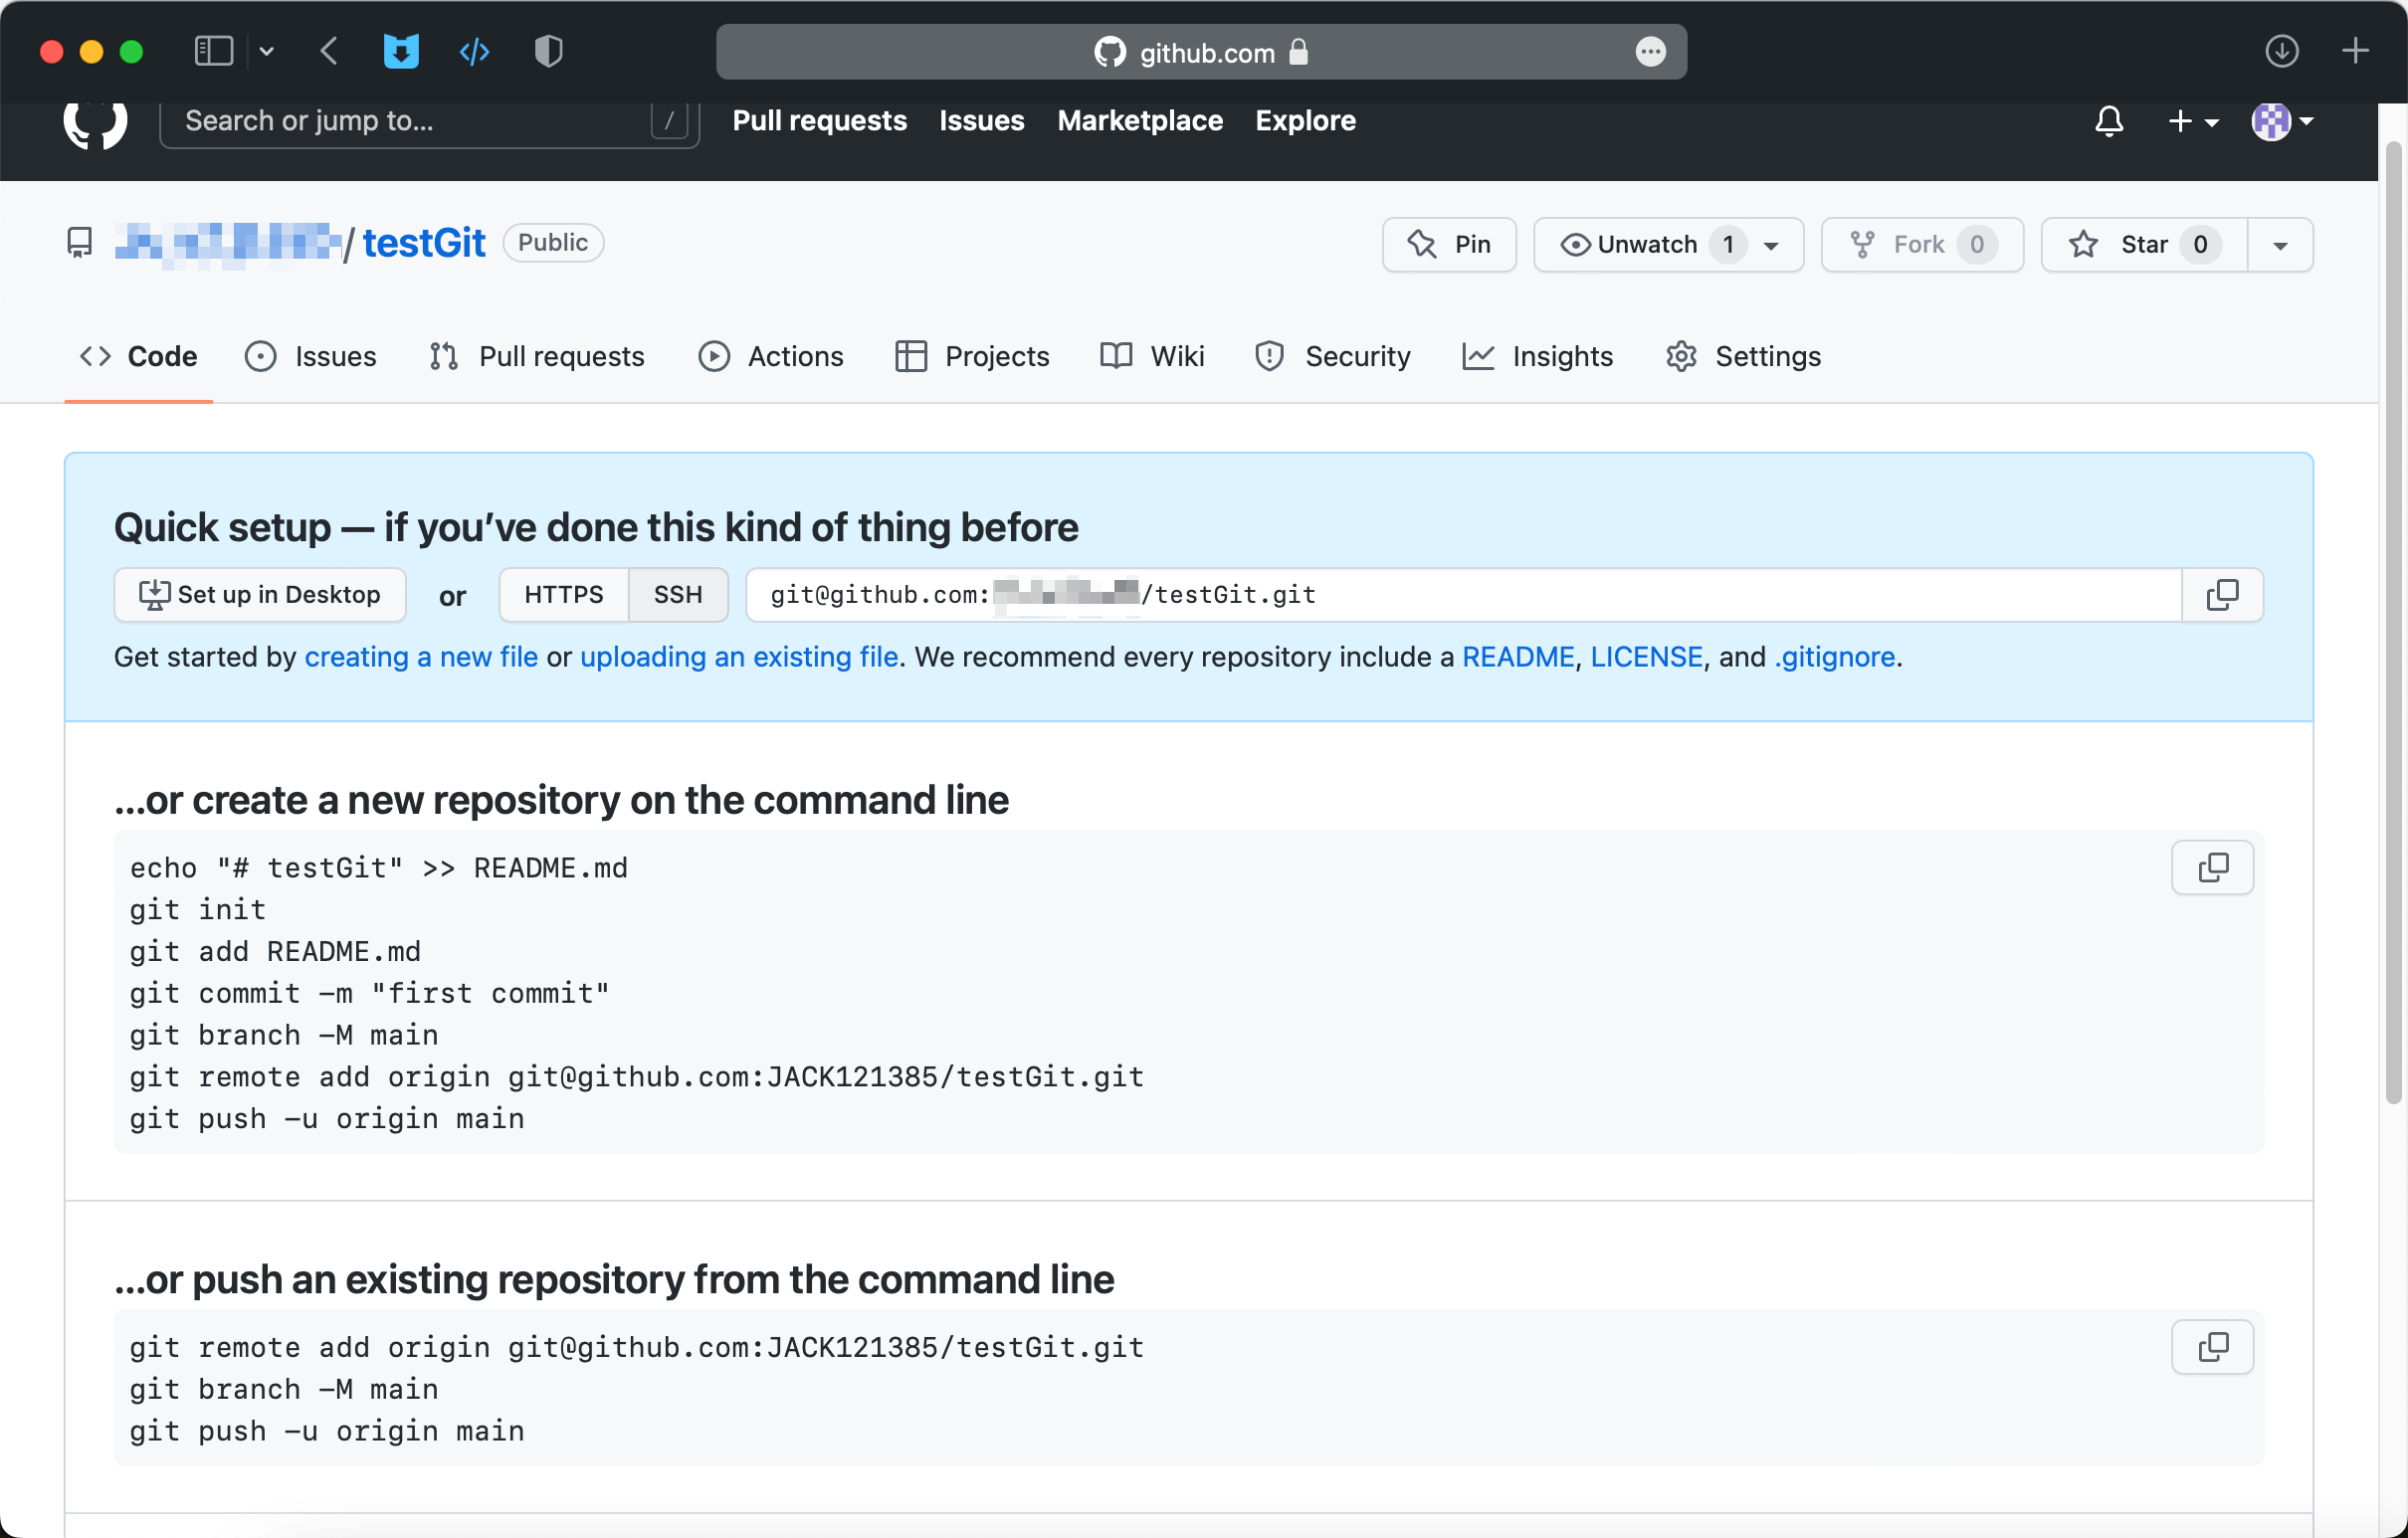Select the Code tab
The height and width of the screenshot is (1538, 2408).
pos(139,356)
